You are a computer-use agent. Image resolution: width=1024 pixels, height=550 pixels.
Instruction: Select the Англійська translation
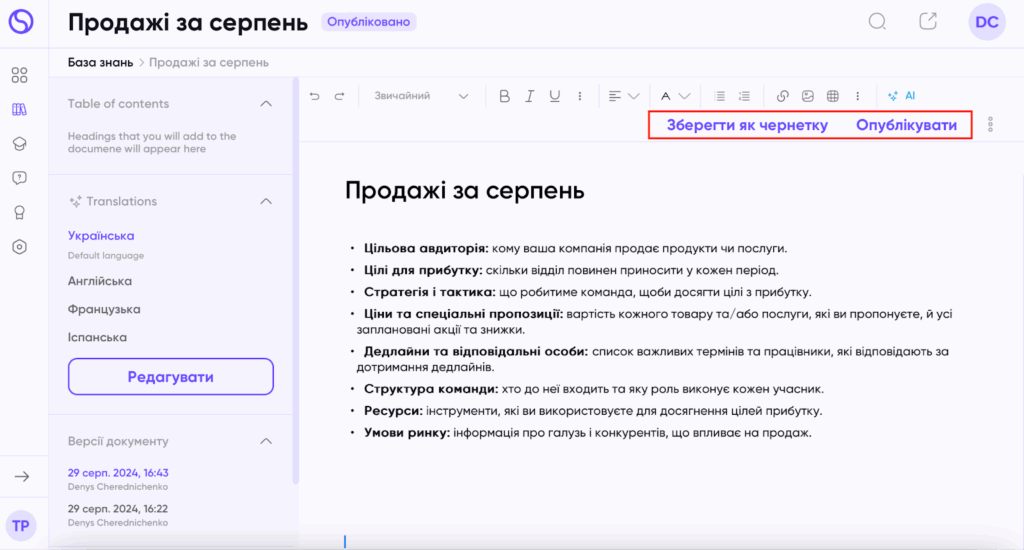tap(100, 282)
